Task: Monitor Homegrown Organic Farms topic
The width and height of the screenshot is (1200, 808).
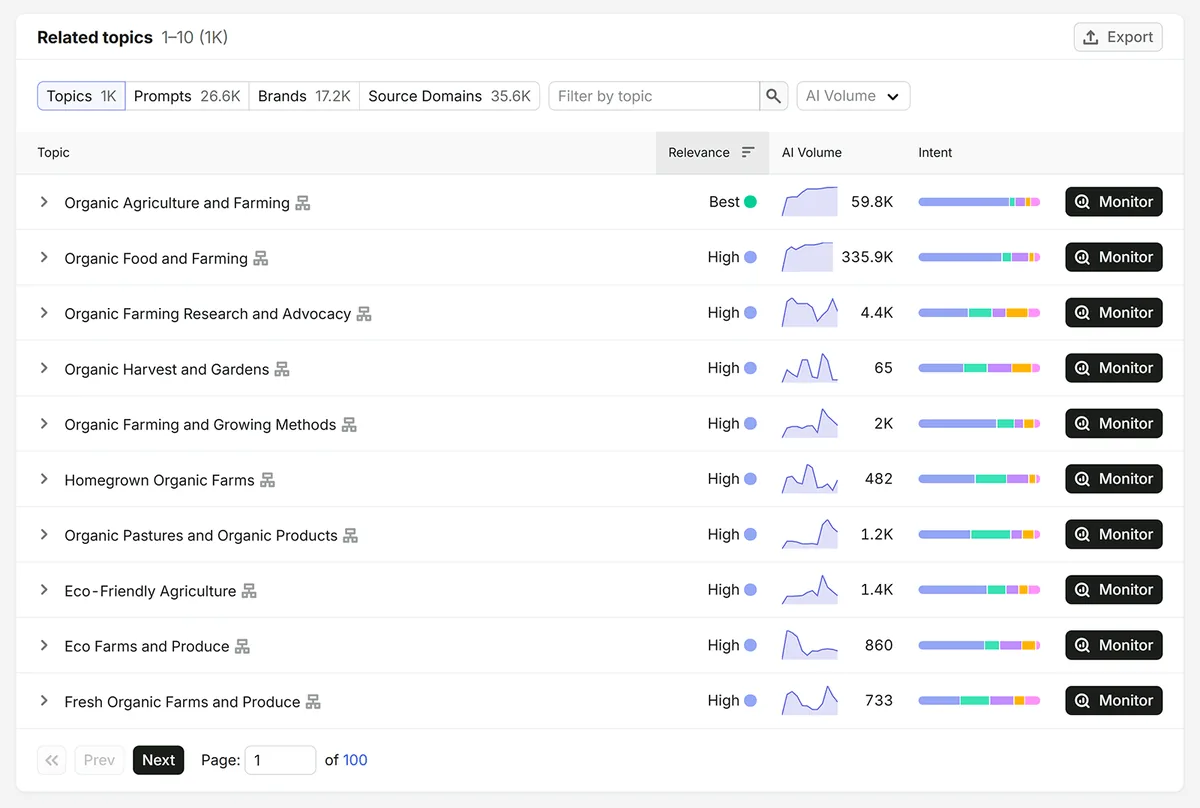Action: 1114,479
